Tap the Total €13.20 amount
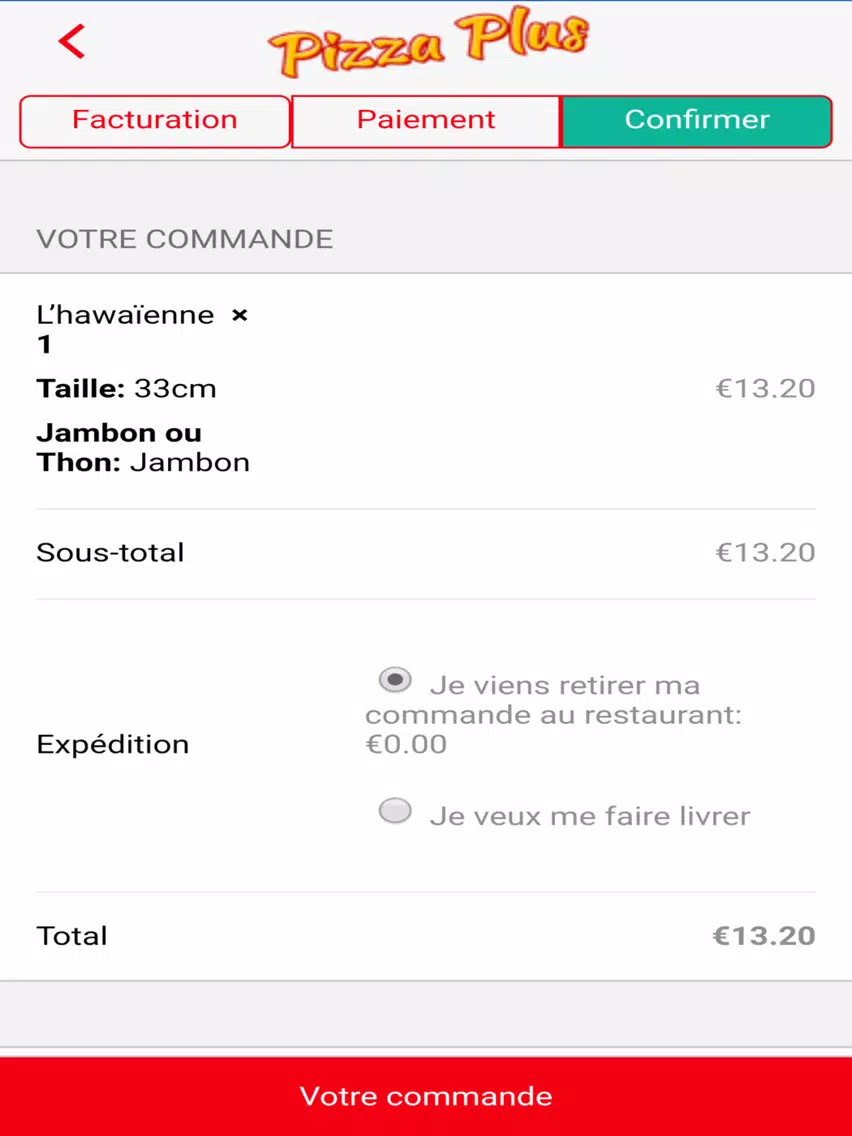Viewport: 852px width, 1136px height. tap(764, 936)
